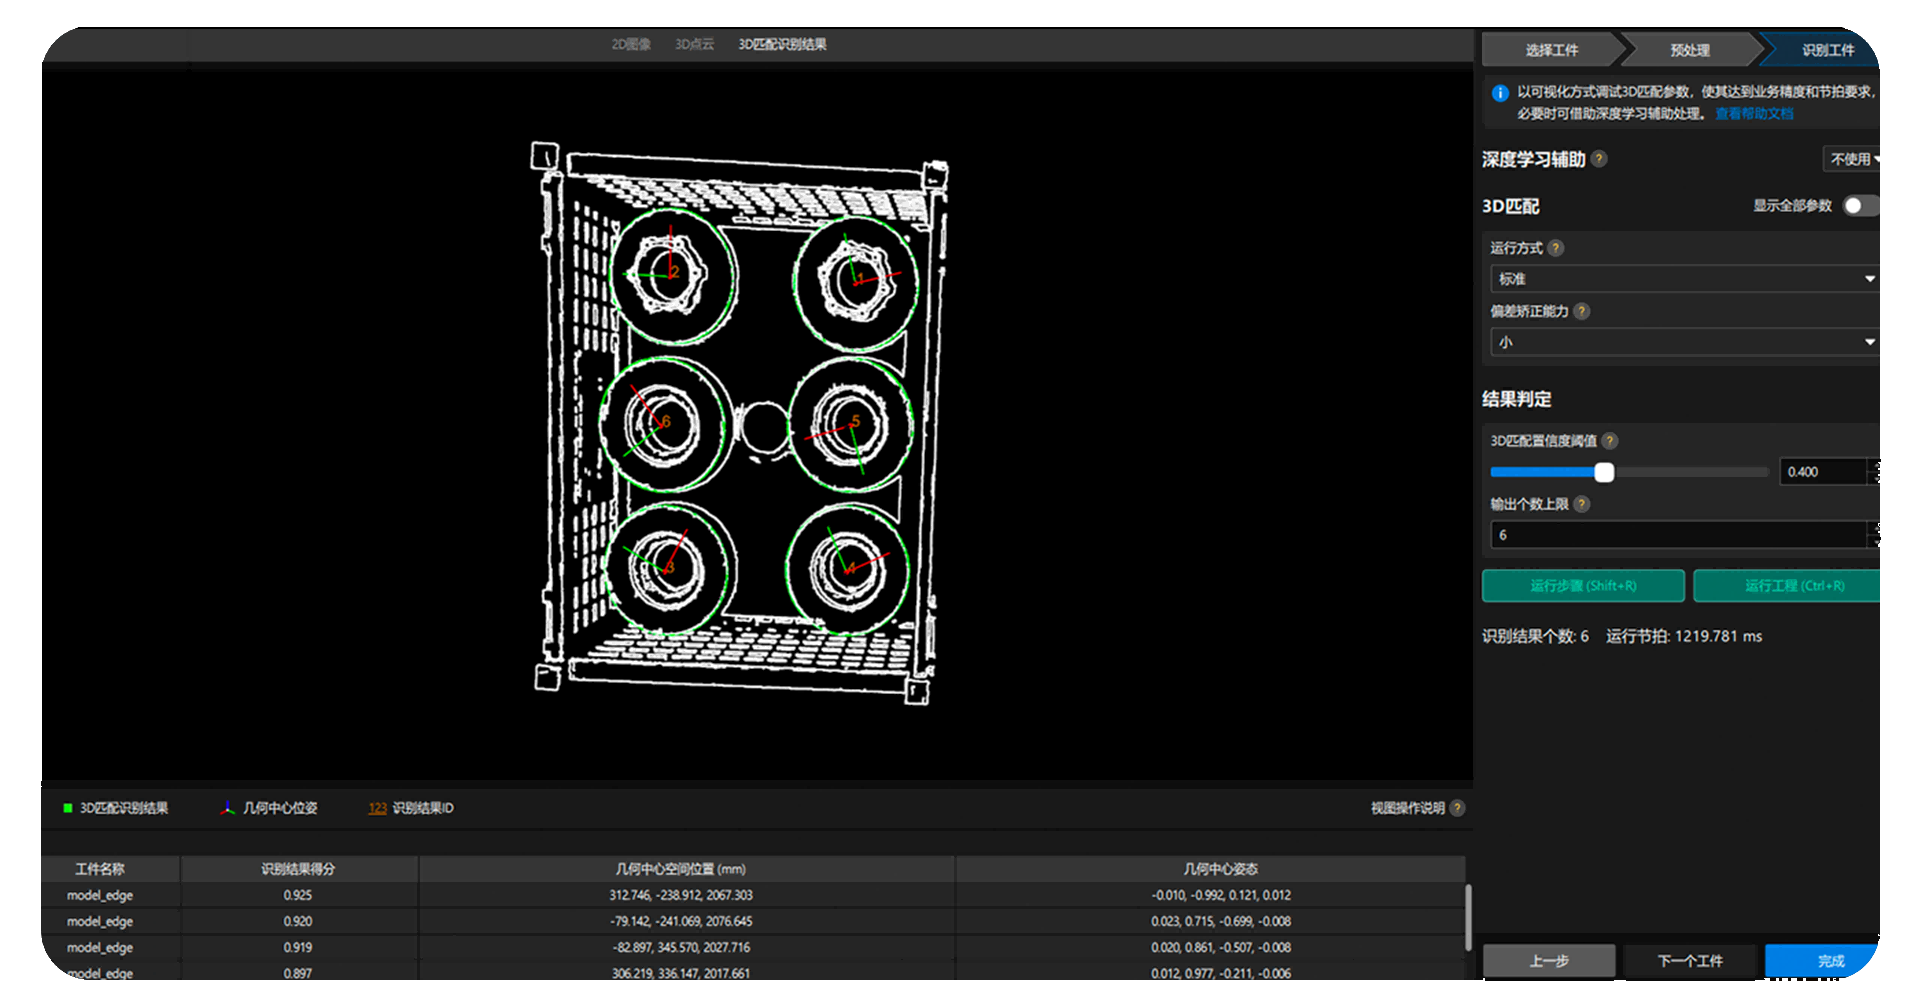
Task: Click the 3D匹配识别结果 legend label
Action: coord(124,808)
